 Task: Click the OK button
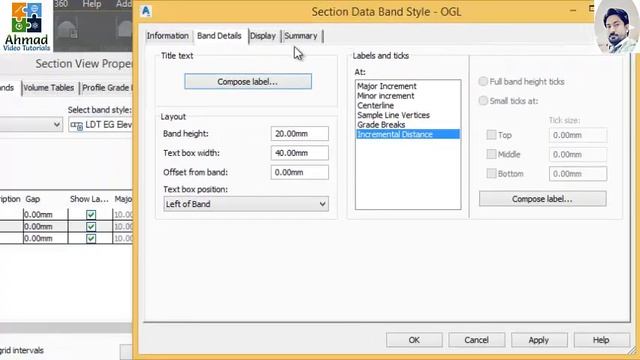coord(414,340)
